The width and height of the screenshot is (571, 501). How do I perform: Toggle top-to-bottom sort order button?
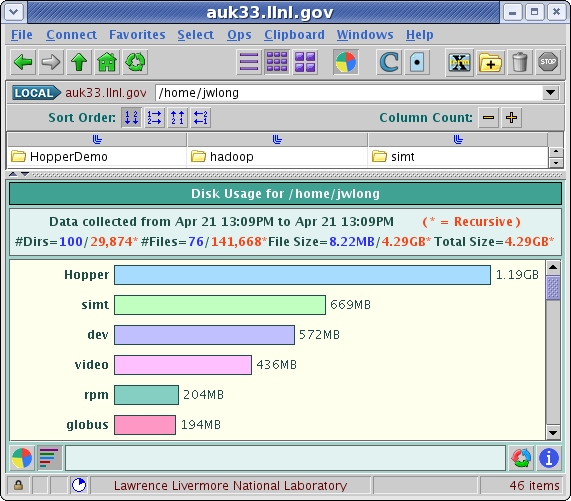coord(131,118)
